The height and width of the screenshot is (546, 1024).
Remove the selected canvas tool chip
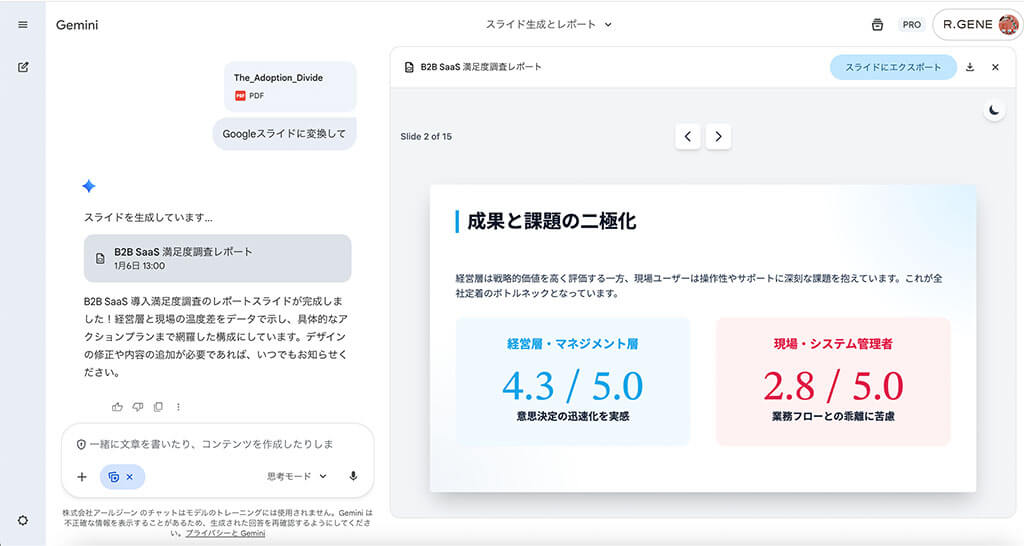coord(129,477)
